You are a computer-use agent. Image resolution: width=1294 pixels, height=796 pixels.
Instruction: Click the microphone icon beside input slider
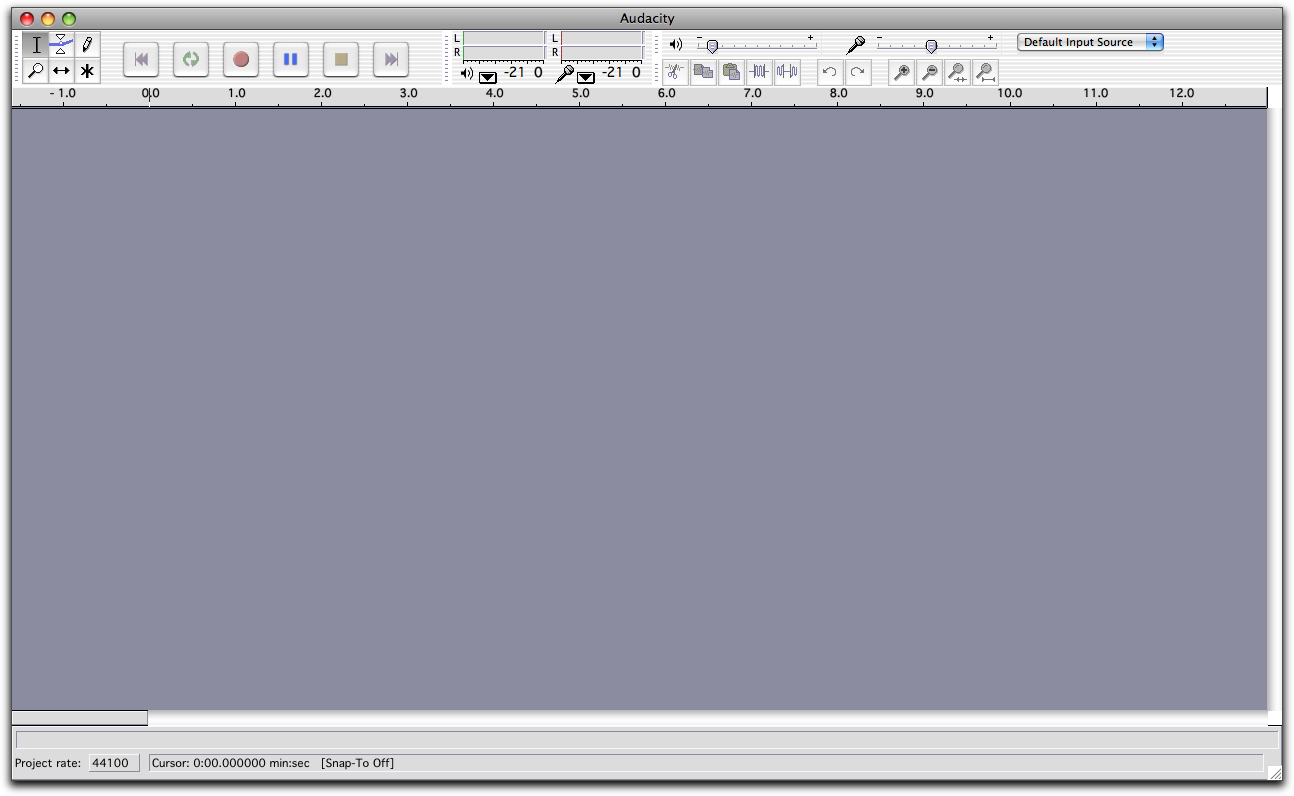(x=855, y=45)
